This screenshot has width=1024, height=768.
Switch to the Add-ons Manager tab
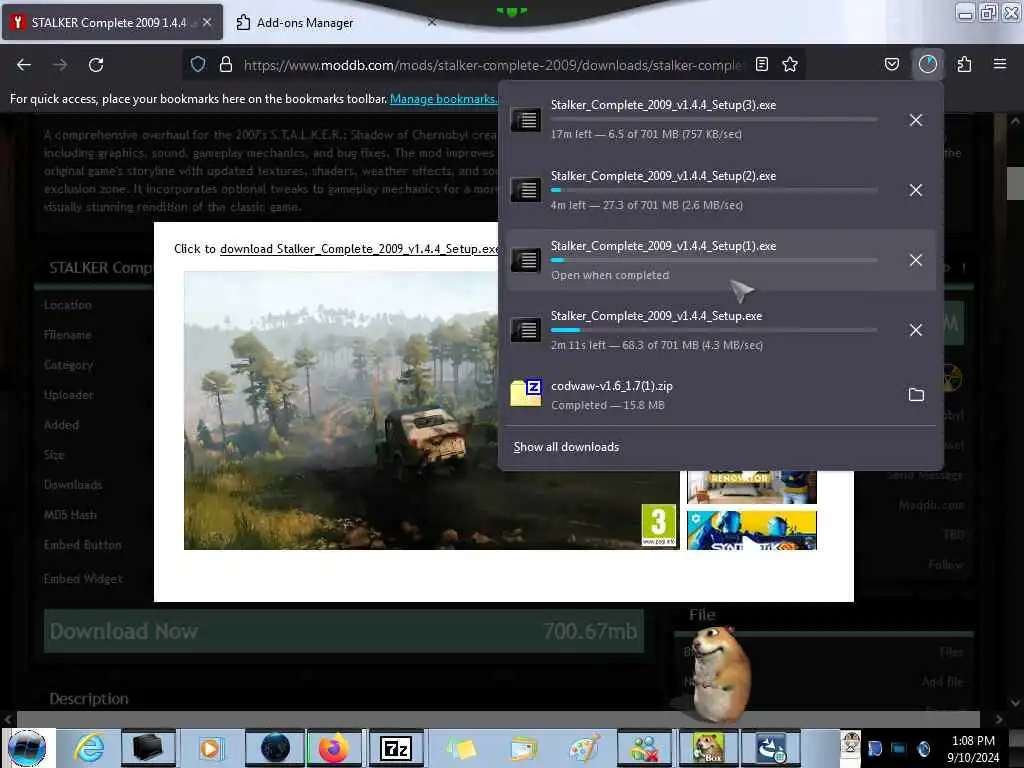click(x=305, y=22)
